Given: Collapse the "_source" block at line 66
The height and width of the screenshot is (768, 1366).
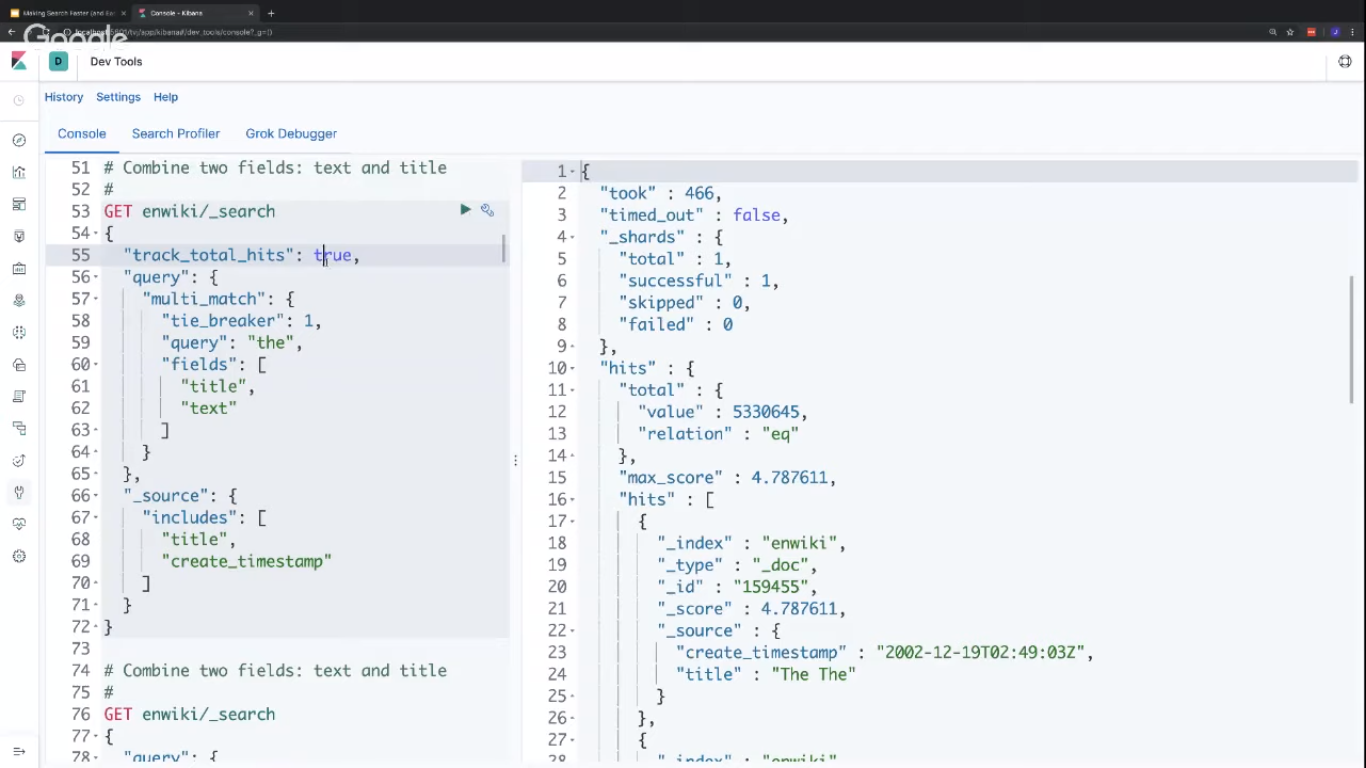Looking at the screenshot, I should point(96,496).
